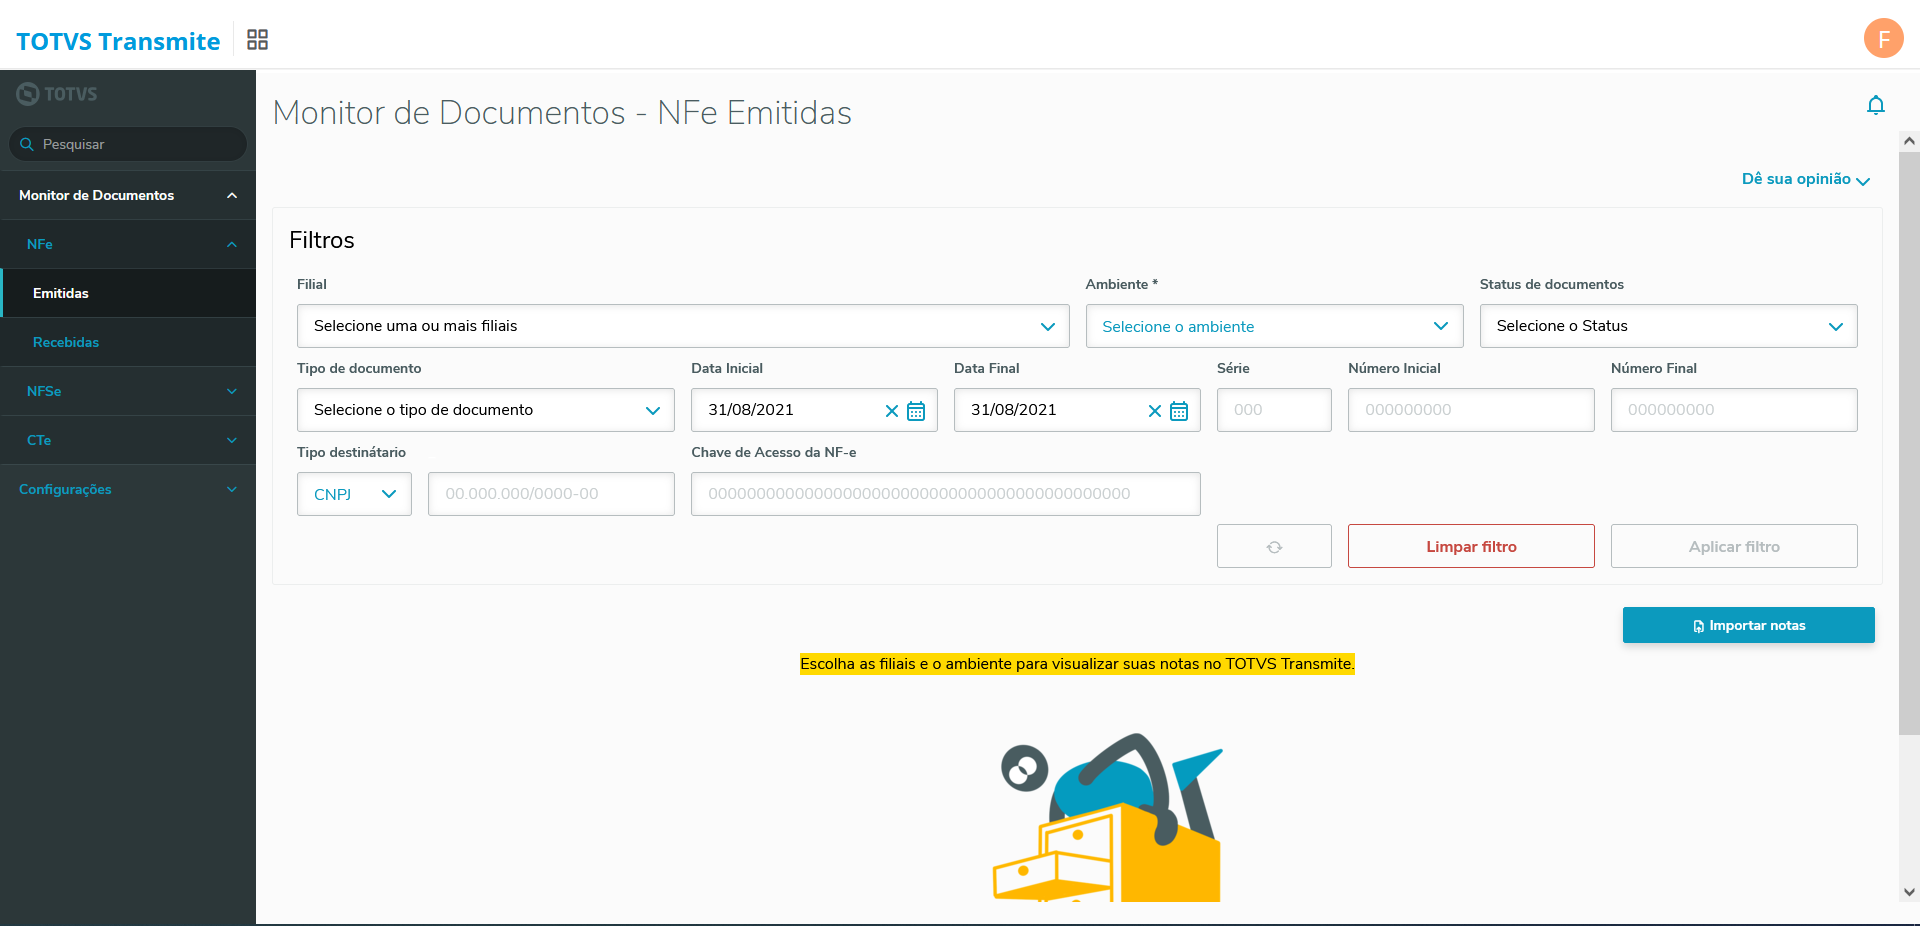Open the apps grid icon
1920x926 pixels.
(257, 39)
